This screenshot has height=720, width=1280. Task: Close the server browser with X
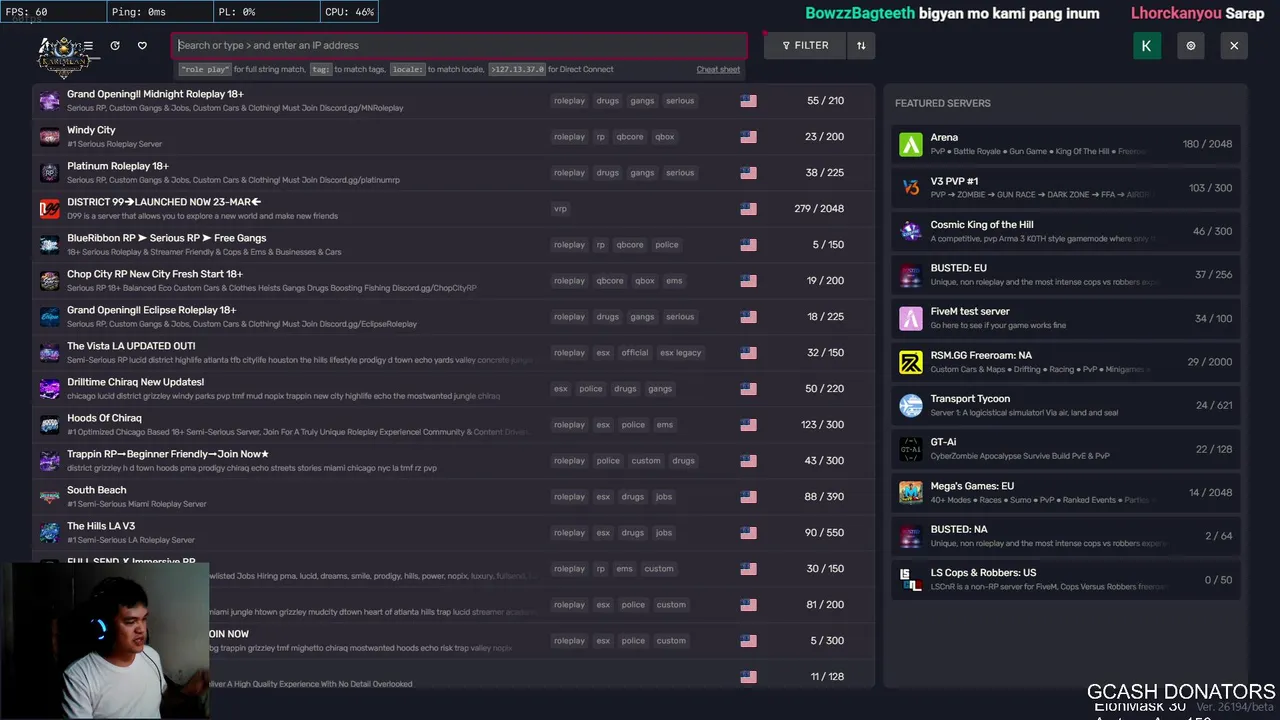tap(1234, 45)
